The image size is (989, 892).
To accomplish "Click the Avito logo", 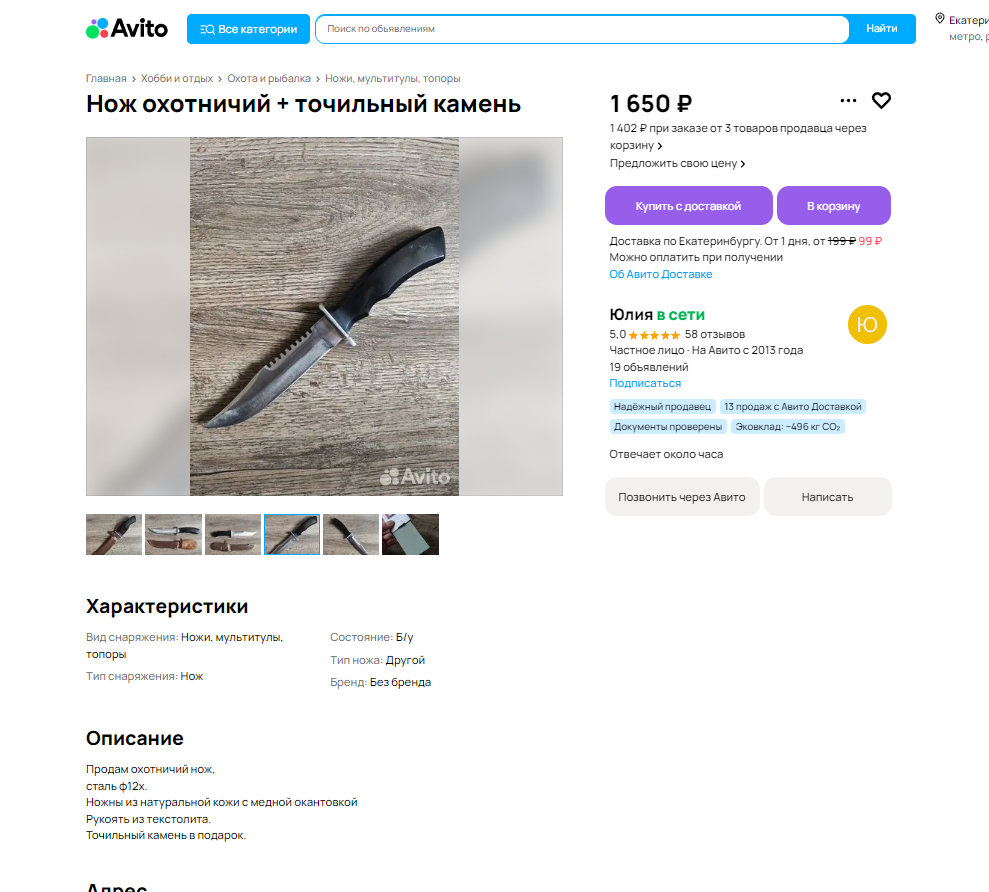I will [x=127, y=28].
